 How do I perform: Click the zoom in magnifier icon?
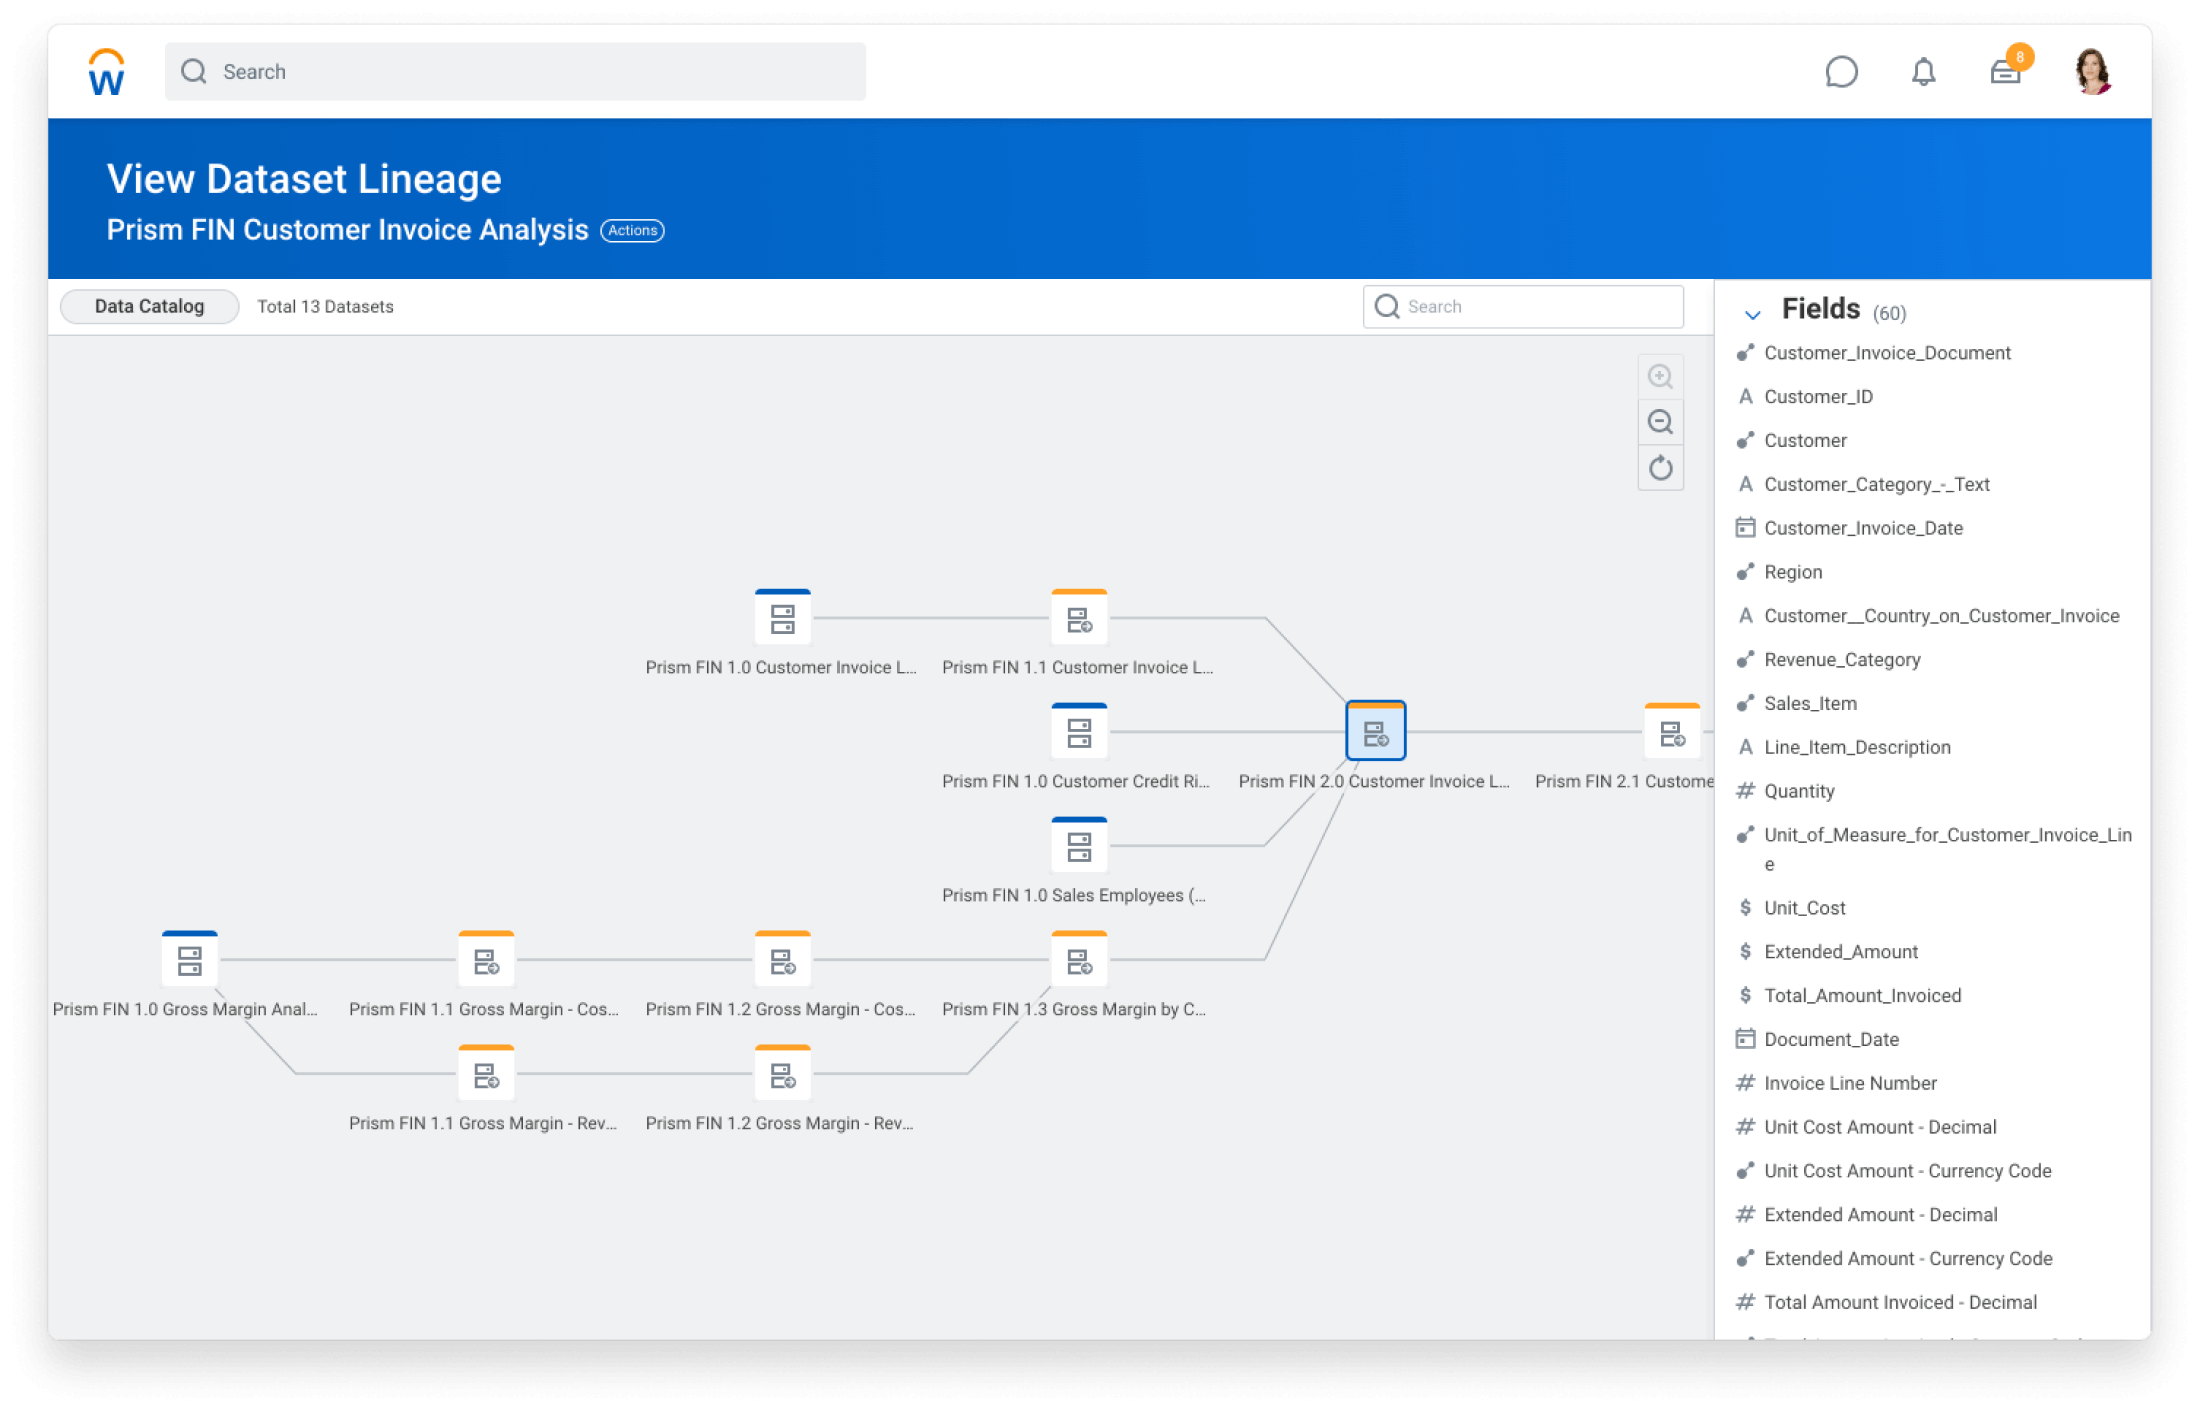[x=1660, y=377]
